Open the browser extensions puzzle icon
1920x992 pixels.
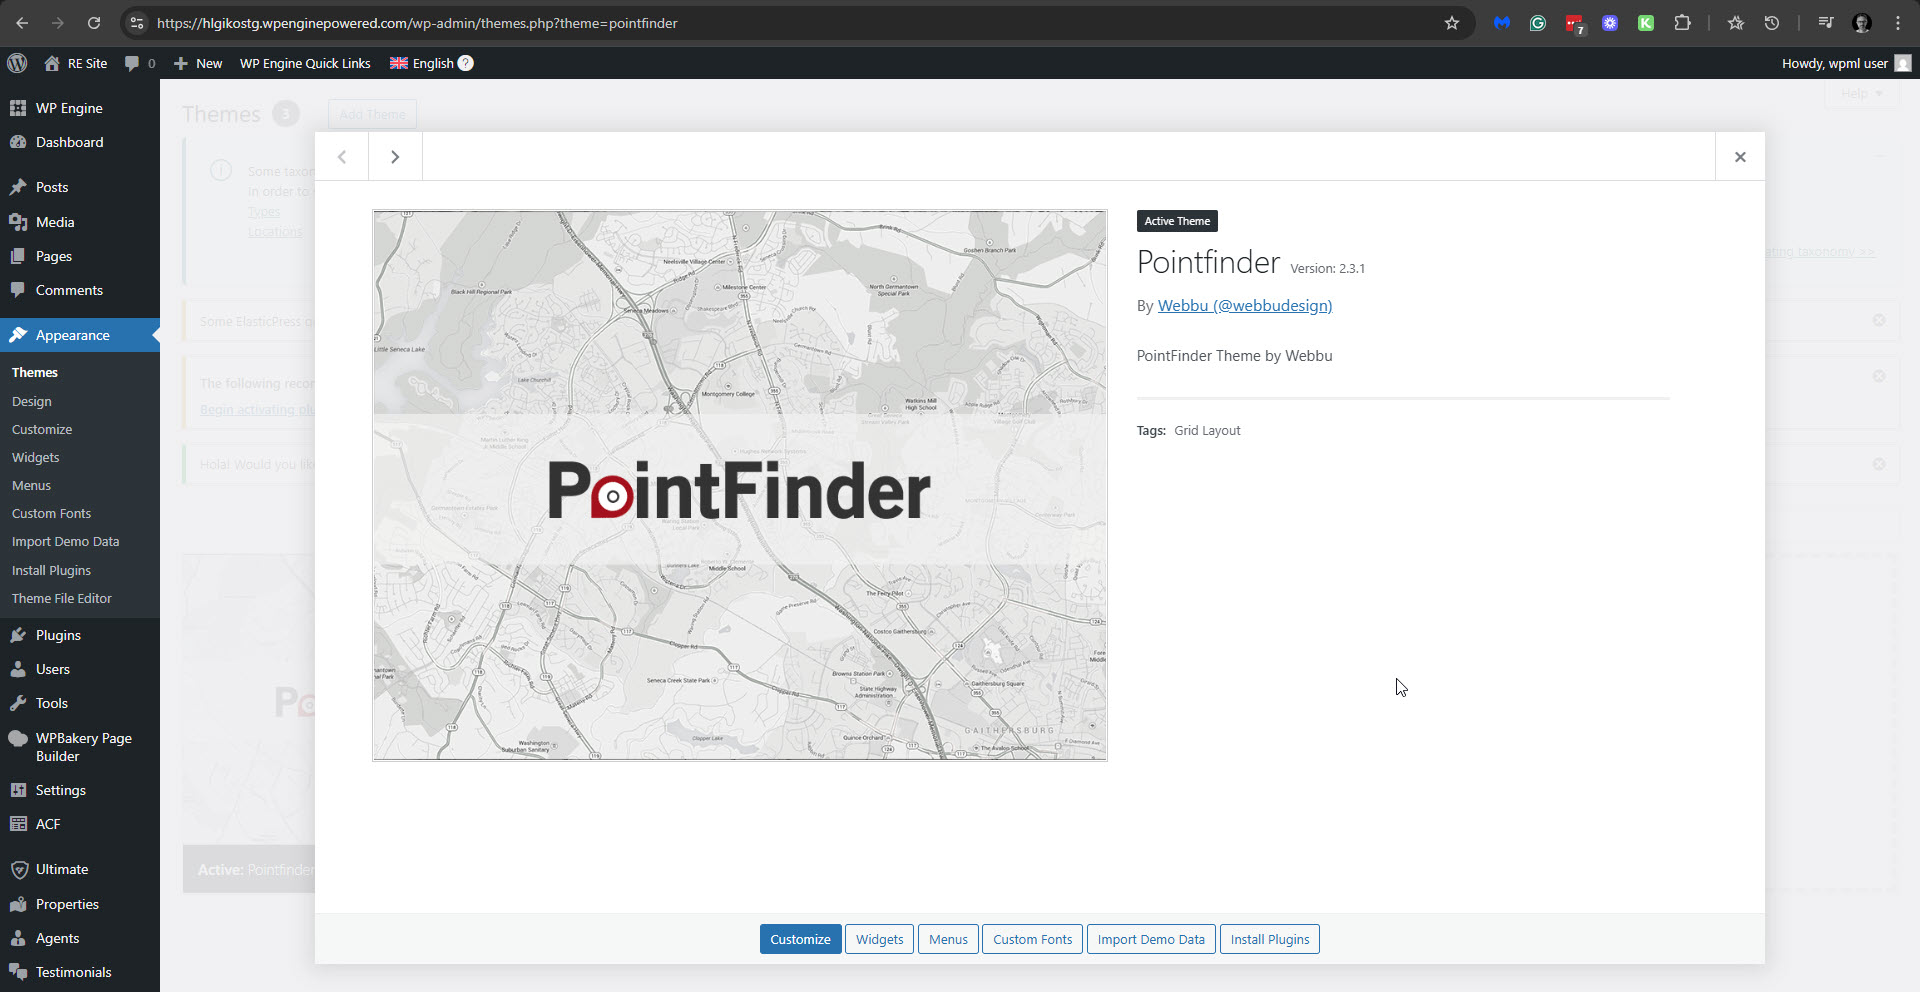pyautogui.click(x=1683, y=23)
